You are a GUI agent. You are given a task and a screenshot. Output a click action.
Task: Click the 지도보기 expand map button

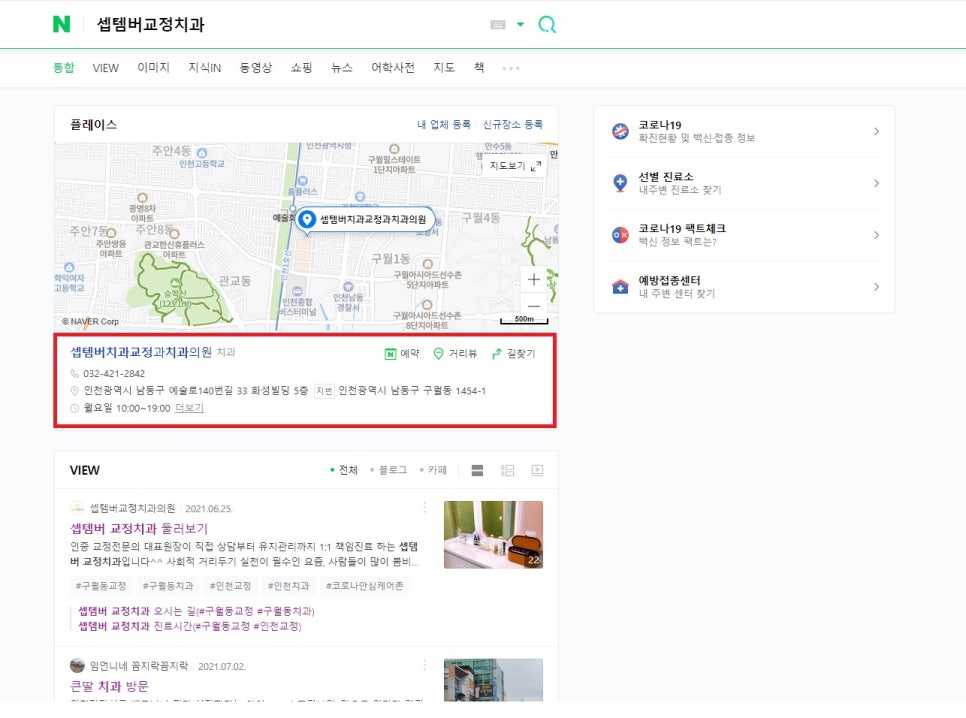click(x=515, y=166)
